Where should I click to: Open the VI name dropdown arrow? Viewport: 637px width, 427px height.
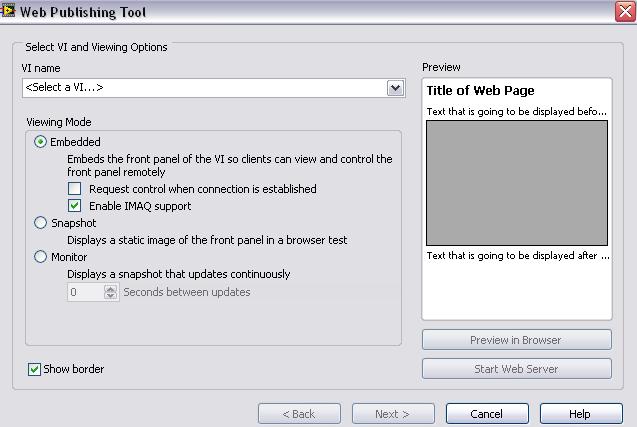point(396,88)
